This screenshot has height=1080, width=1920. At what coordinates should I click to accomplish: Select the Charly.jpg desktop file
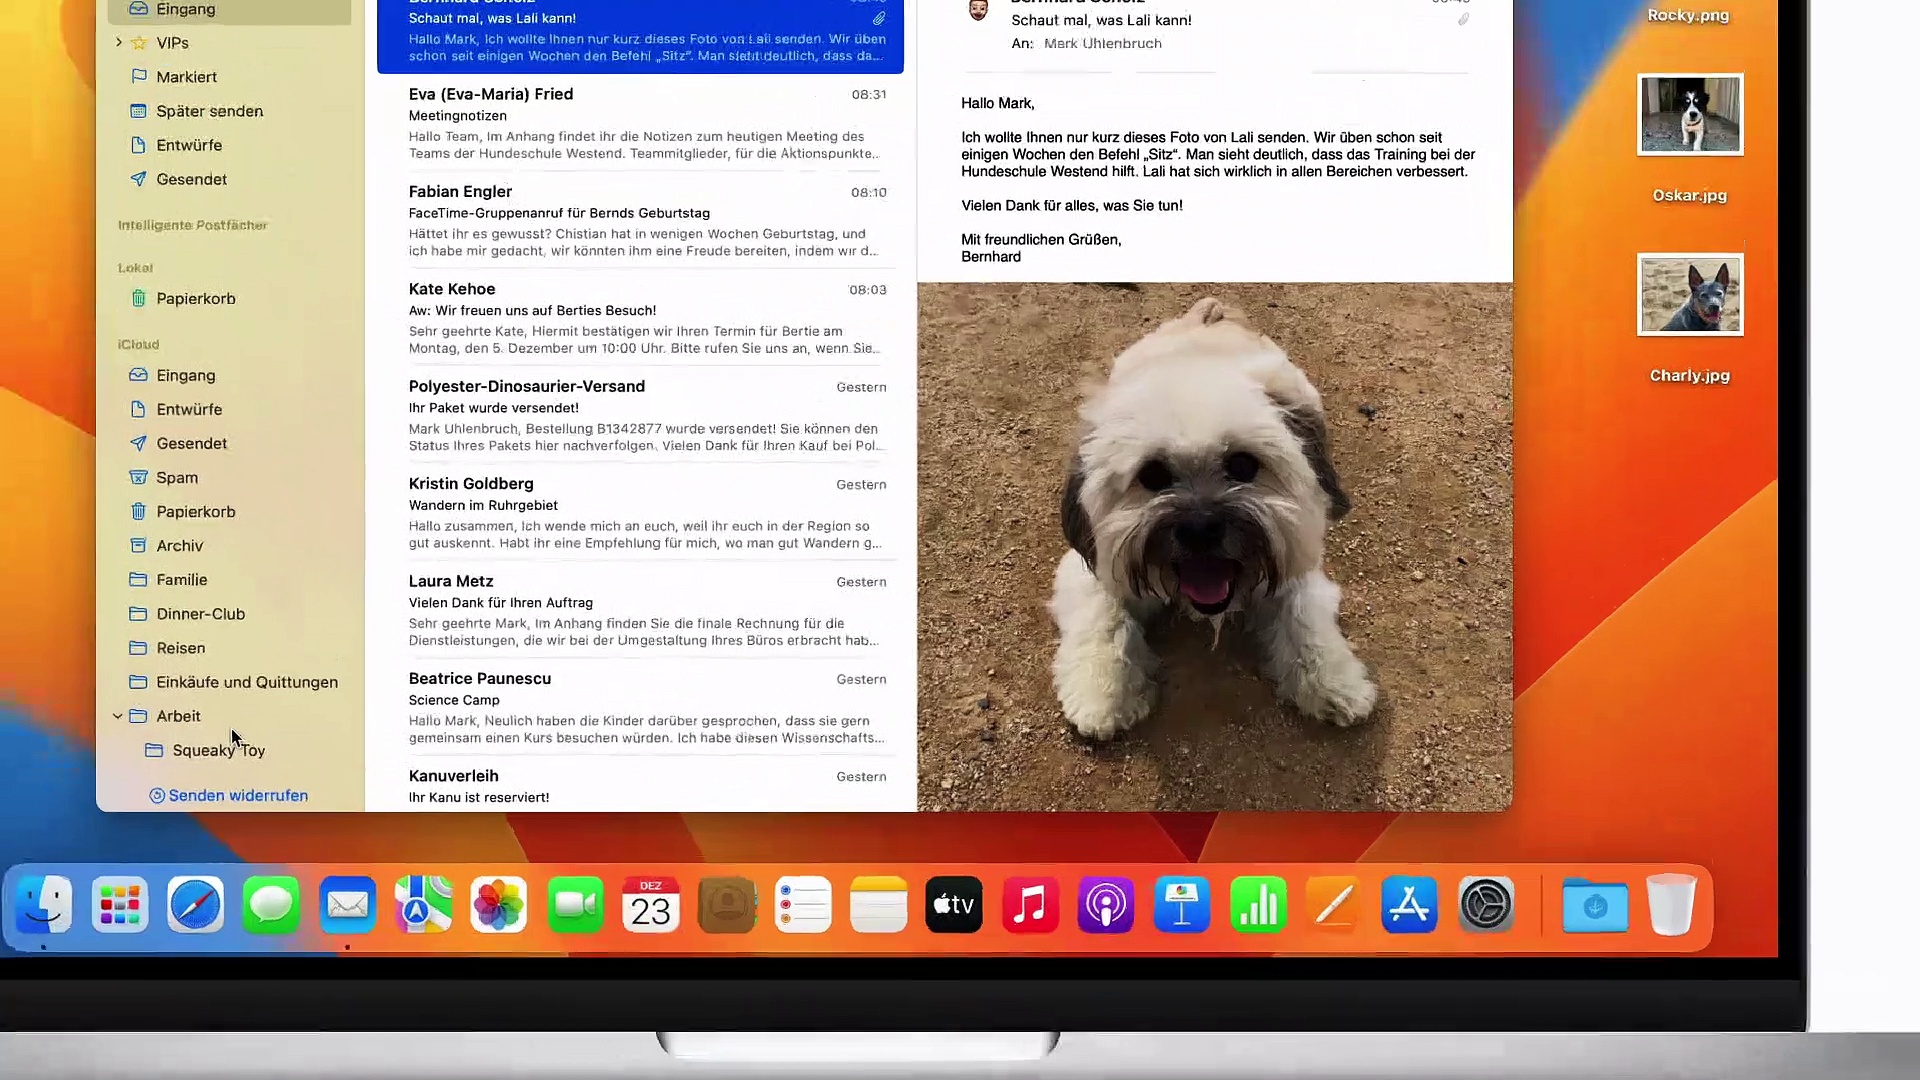point(1689,295)
